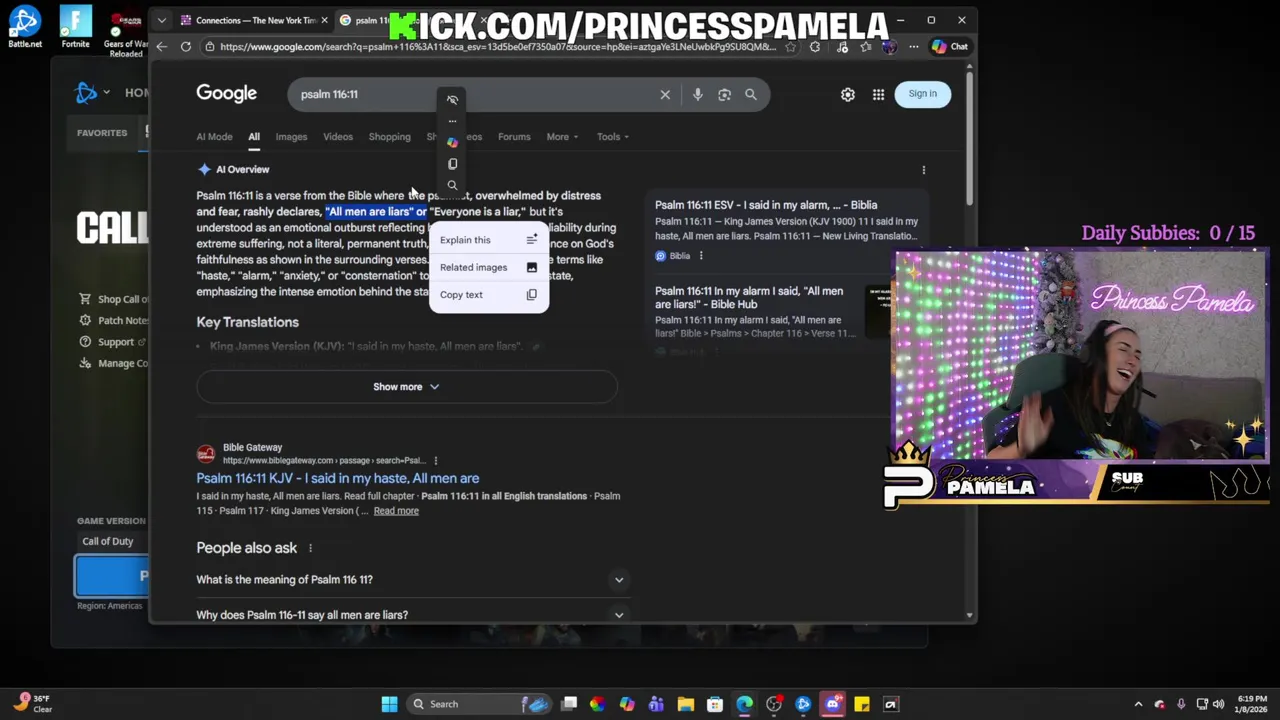This screenshot has height=720, width=1280.
Task: Open the Game Version 'Call of Duty' dropdown
Action: click(x=113, y=541)
